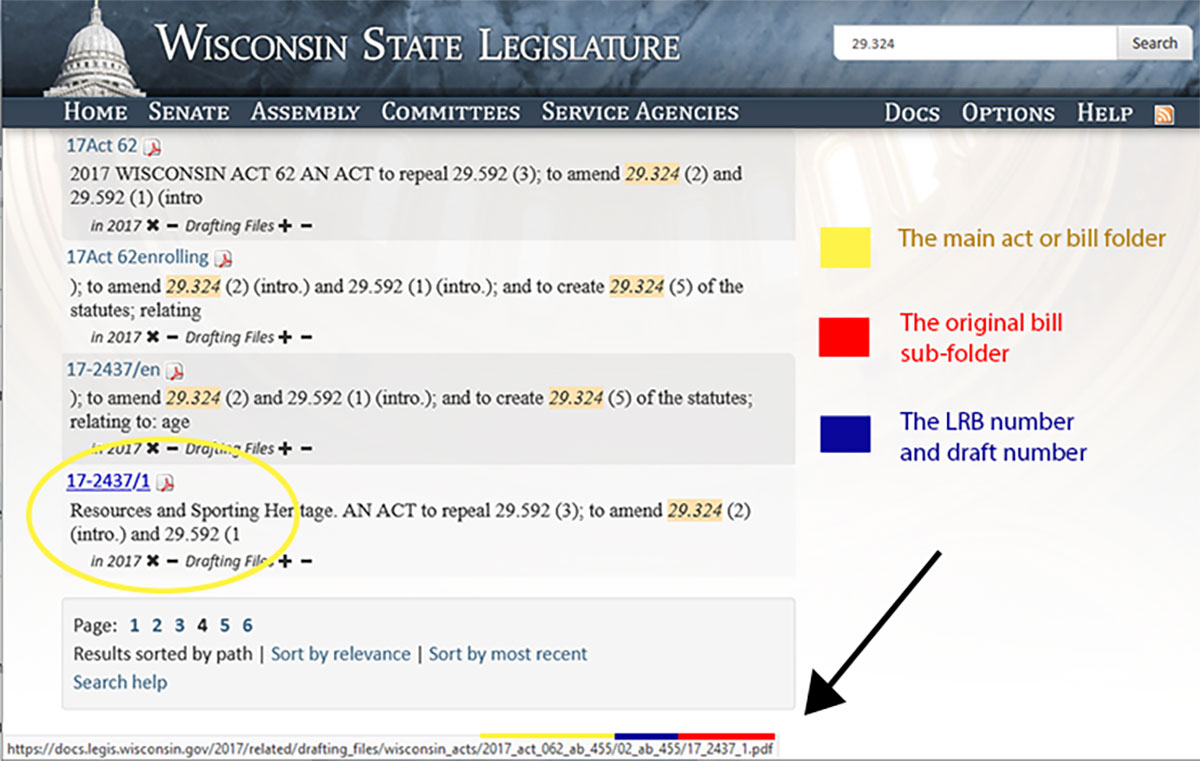Open PDF icon next to 17Act 62

pos(152,147)
